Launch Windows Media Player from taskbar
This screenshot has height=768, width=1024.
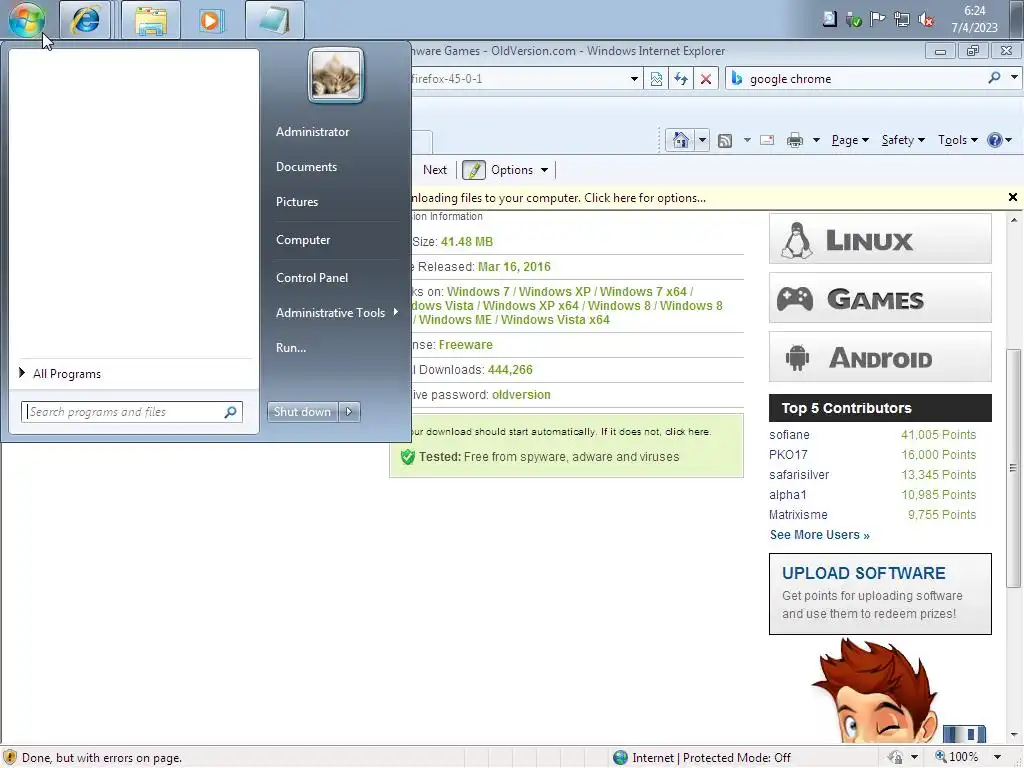210,20
